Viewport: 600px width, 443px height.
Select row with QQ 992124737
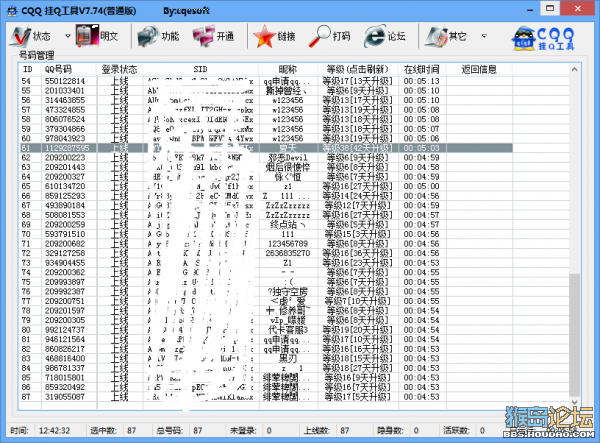coord(266,330)
